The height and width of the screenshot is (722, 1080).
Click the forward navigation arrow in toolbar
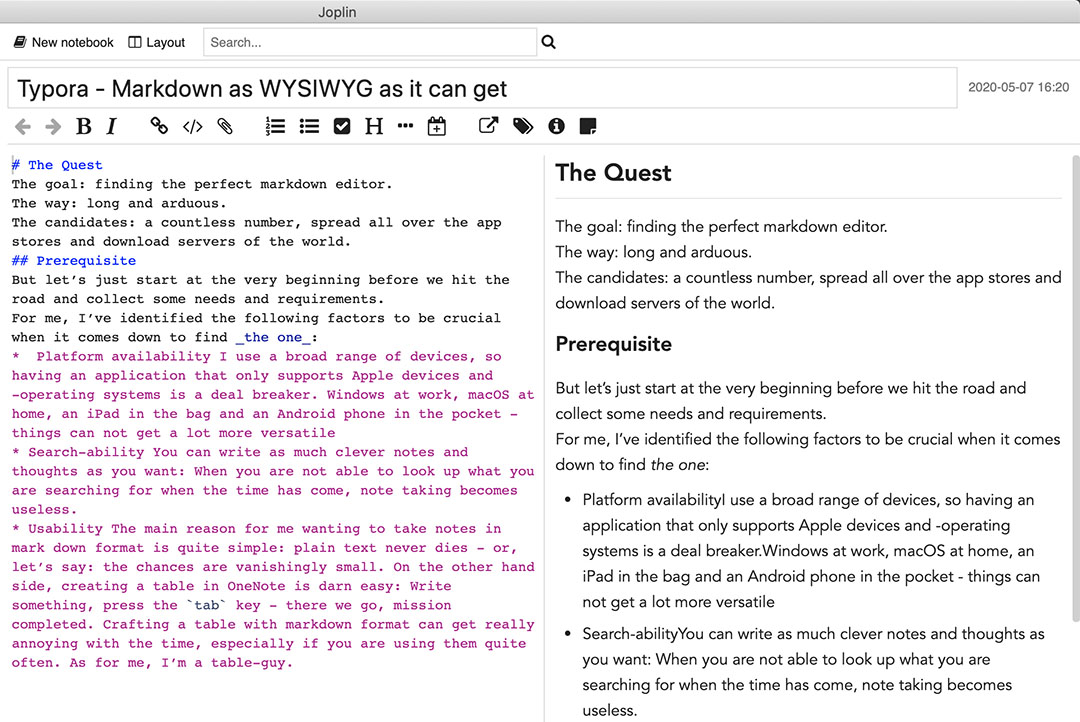[53, 127]
